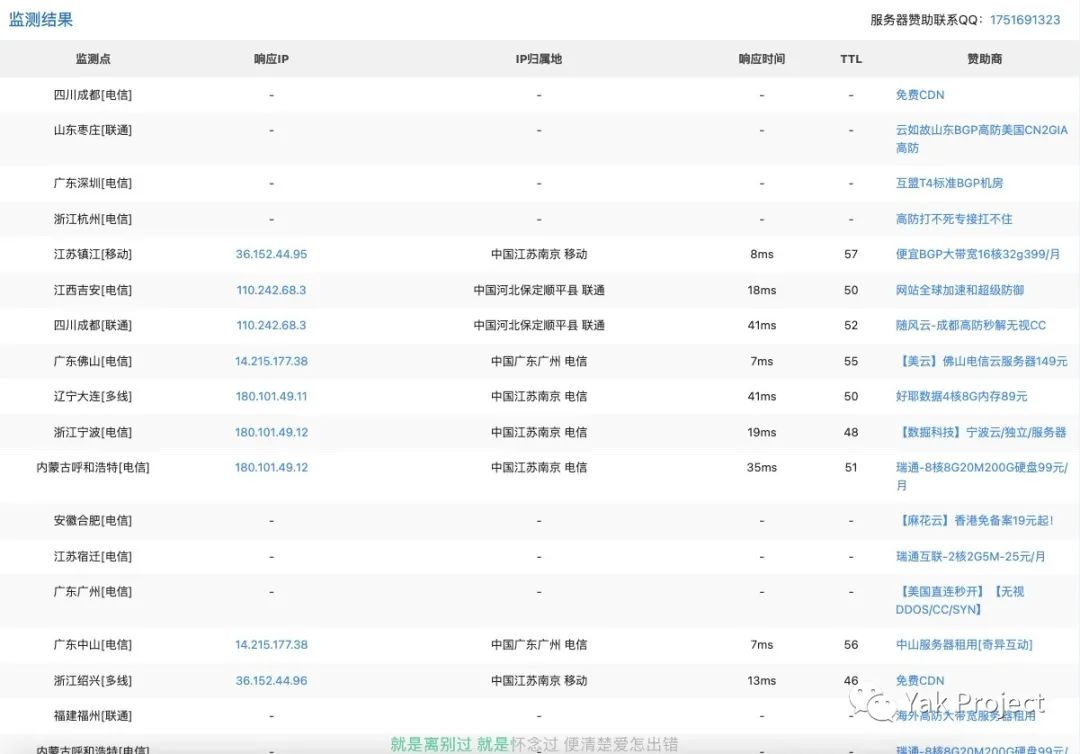Select monitor point 安徽合肥[电信]
The width and height of the screenshot is (1080, 754).
point(93,521)
